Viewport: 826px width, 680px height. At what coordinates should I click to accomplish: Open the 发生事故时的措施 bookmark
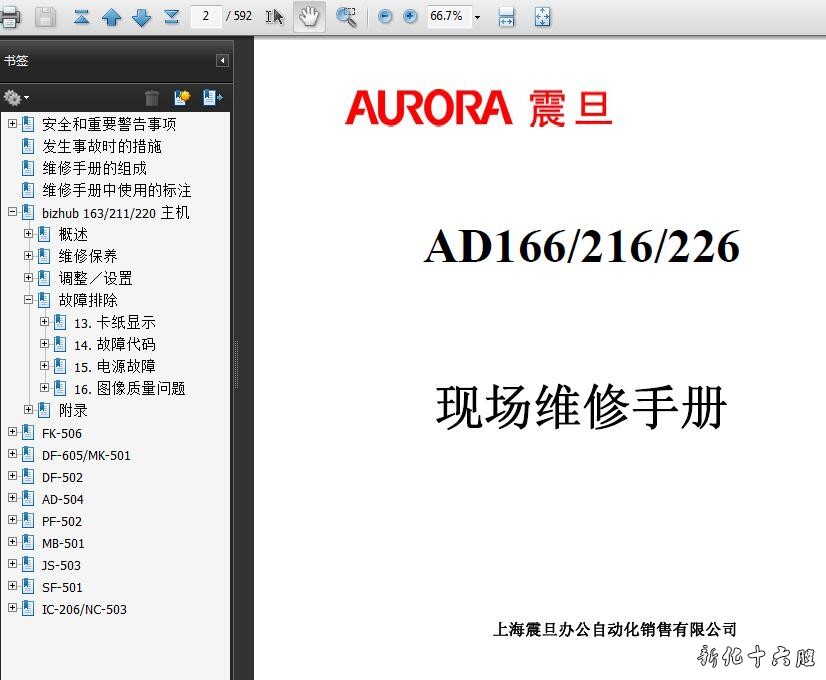coord(101,146)
